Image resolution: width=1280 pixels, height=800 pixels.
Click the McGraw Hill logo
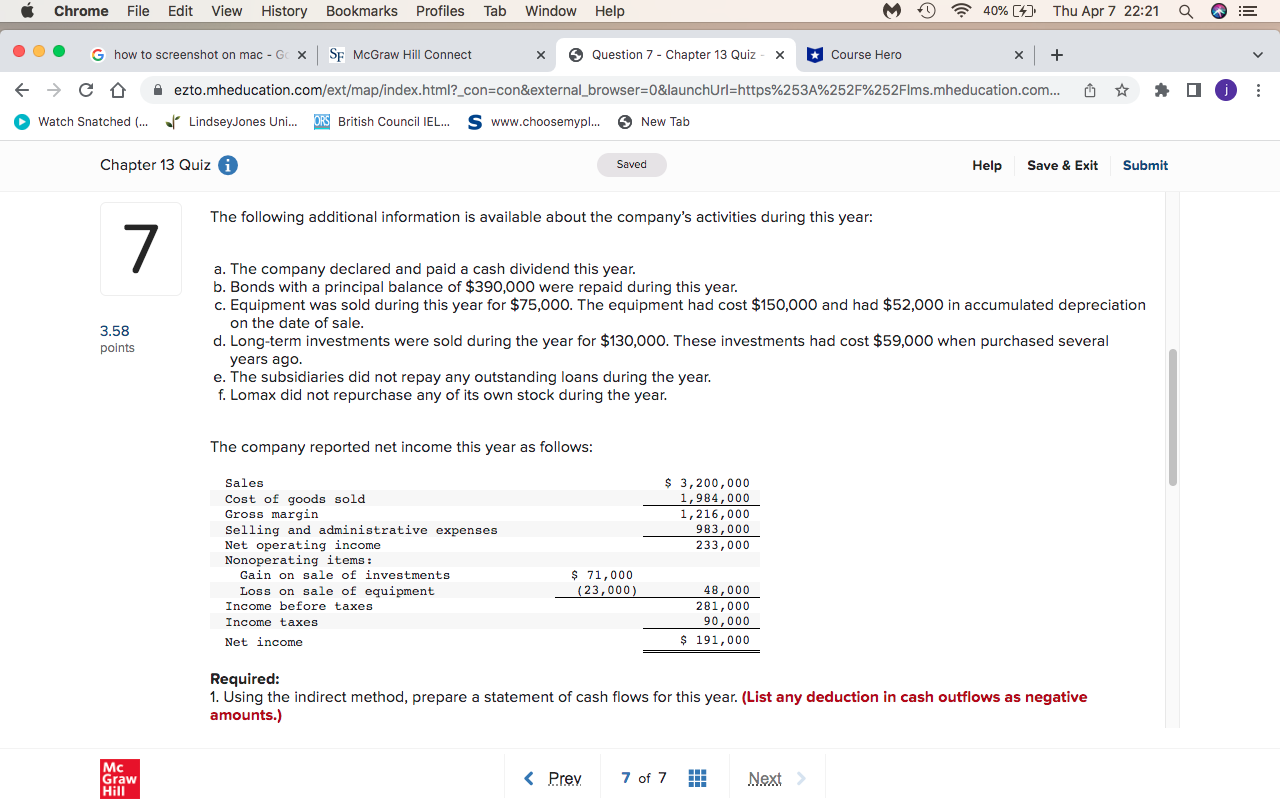119,778
